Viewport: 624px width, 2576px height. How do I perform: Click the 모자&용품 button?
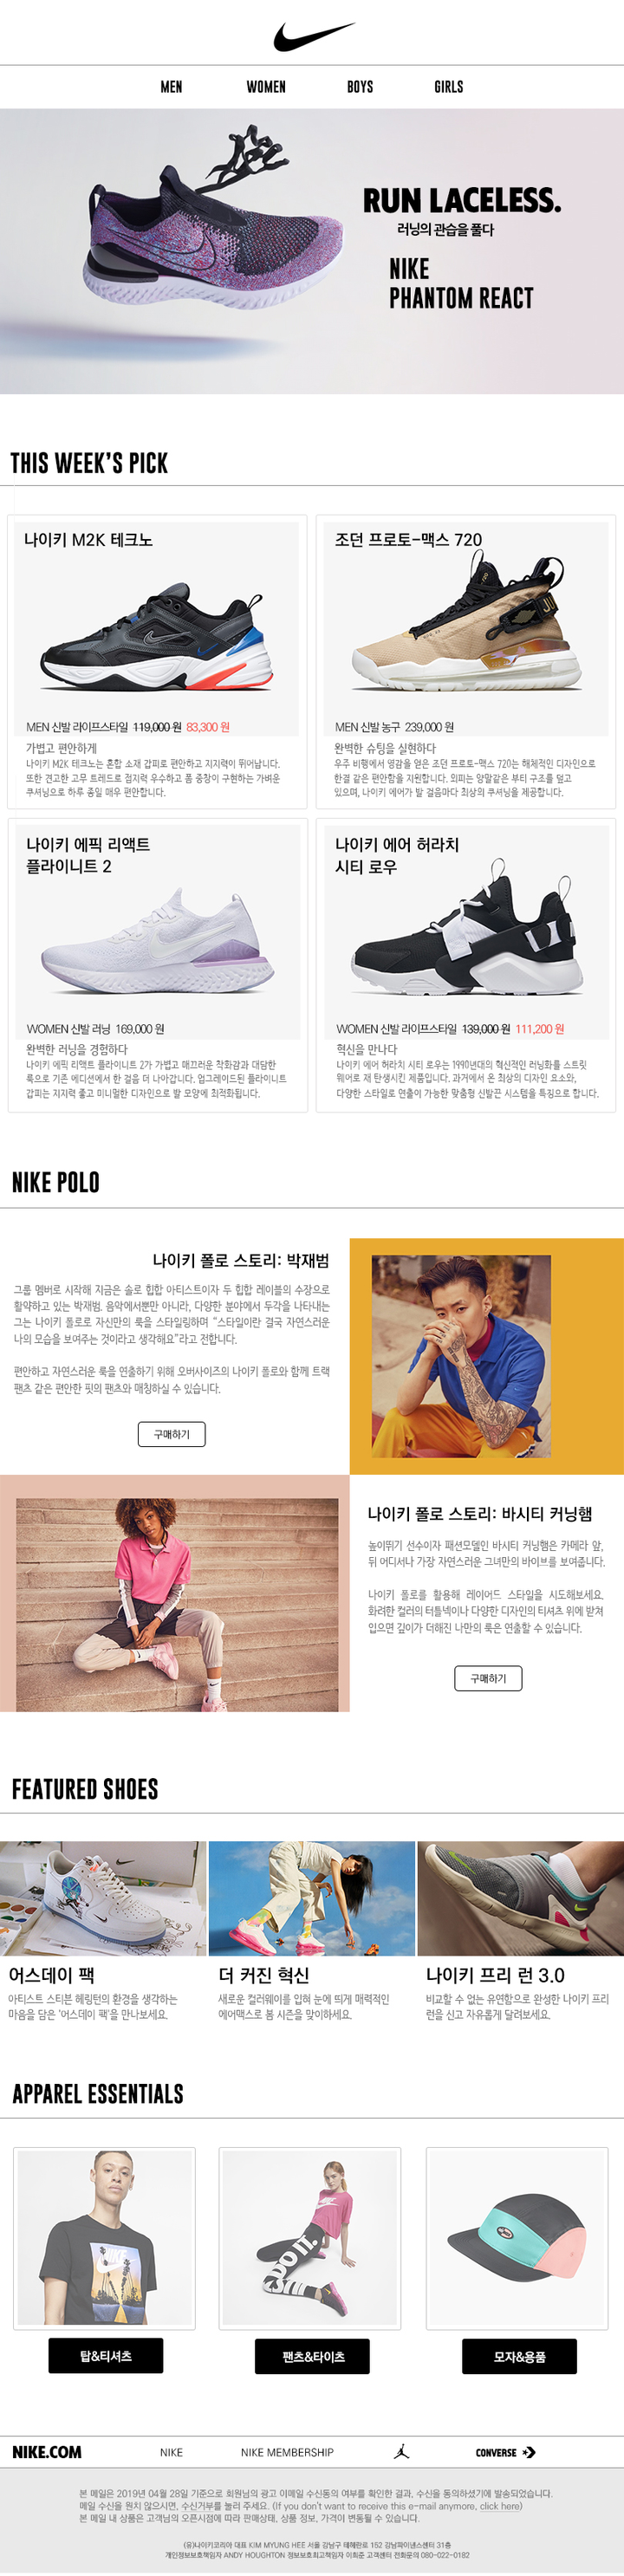(x=519, y=2356)
